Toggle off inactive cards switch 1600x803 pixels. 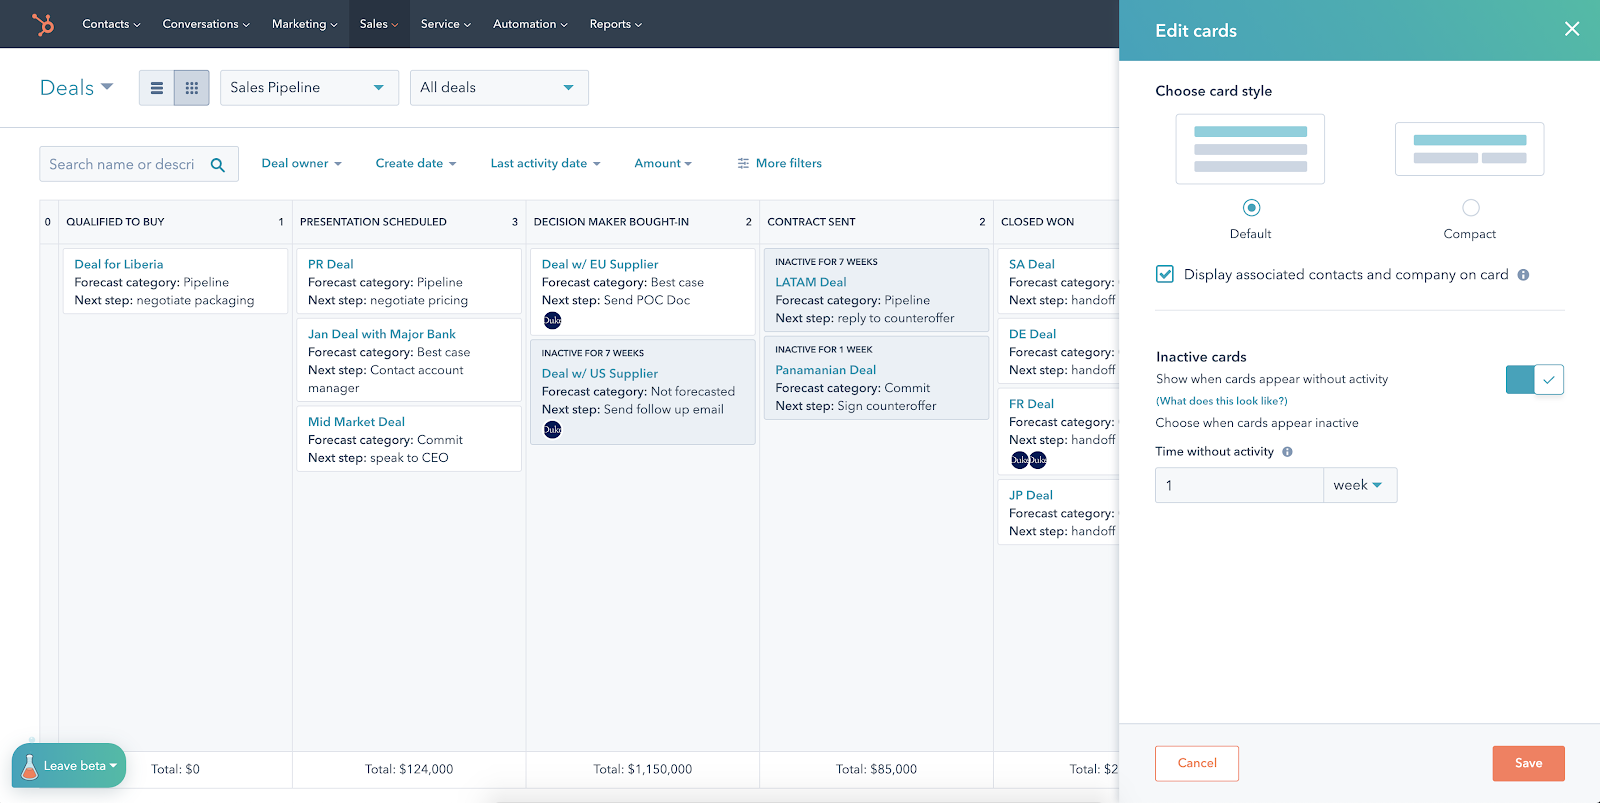(1534, 380)
